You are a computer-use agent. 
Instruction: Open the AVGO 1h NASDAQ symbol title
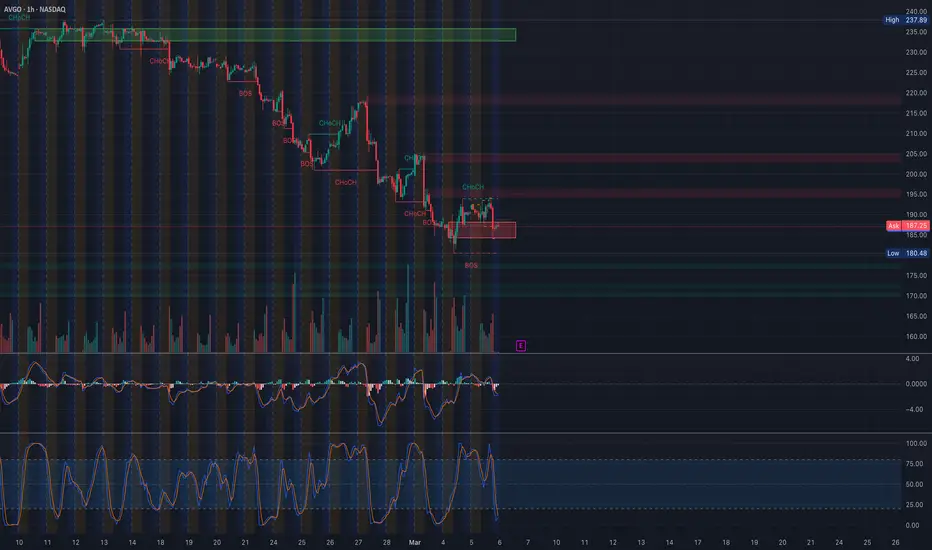click(x=34, y=10)
